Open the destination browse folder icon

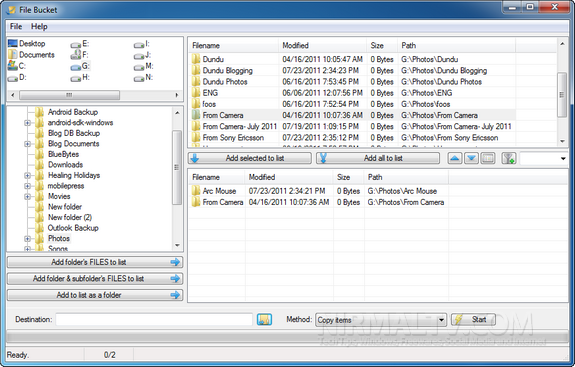coord(264,319)
